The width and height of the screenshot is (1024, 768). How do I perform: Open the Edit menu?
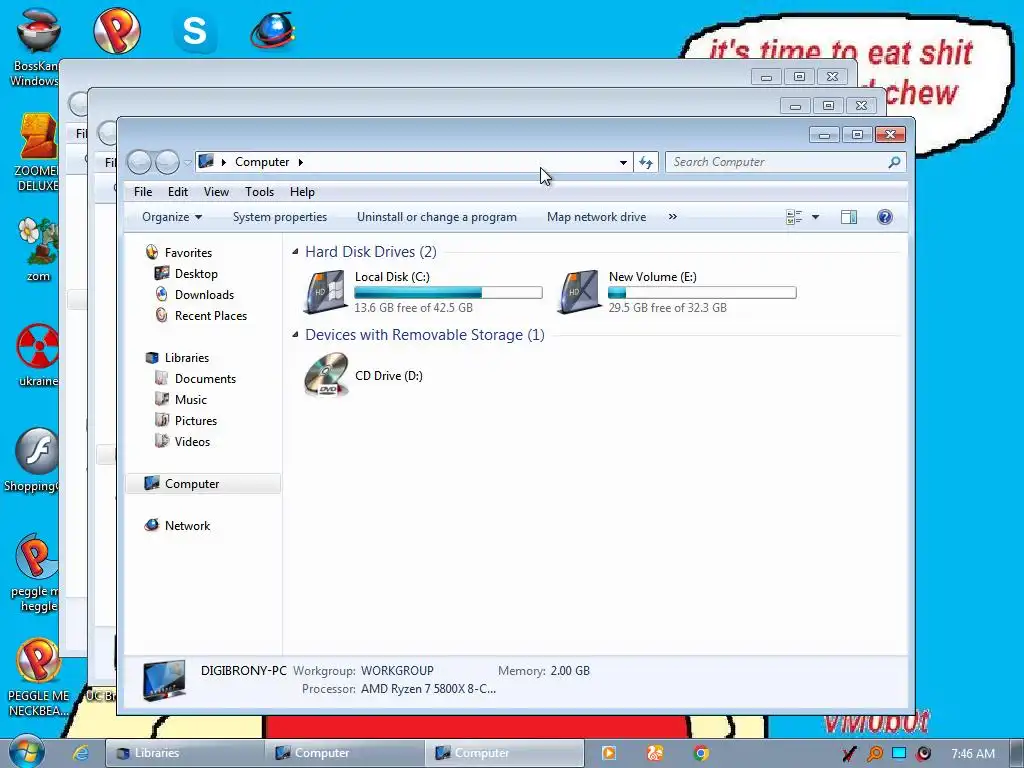(178, 192)
